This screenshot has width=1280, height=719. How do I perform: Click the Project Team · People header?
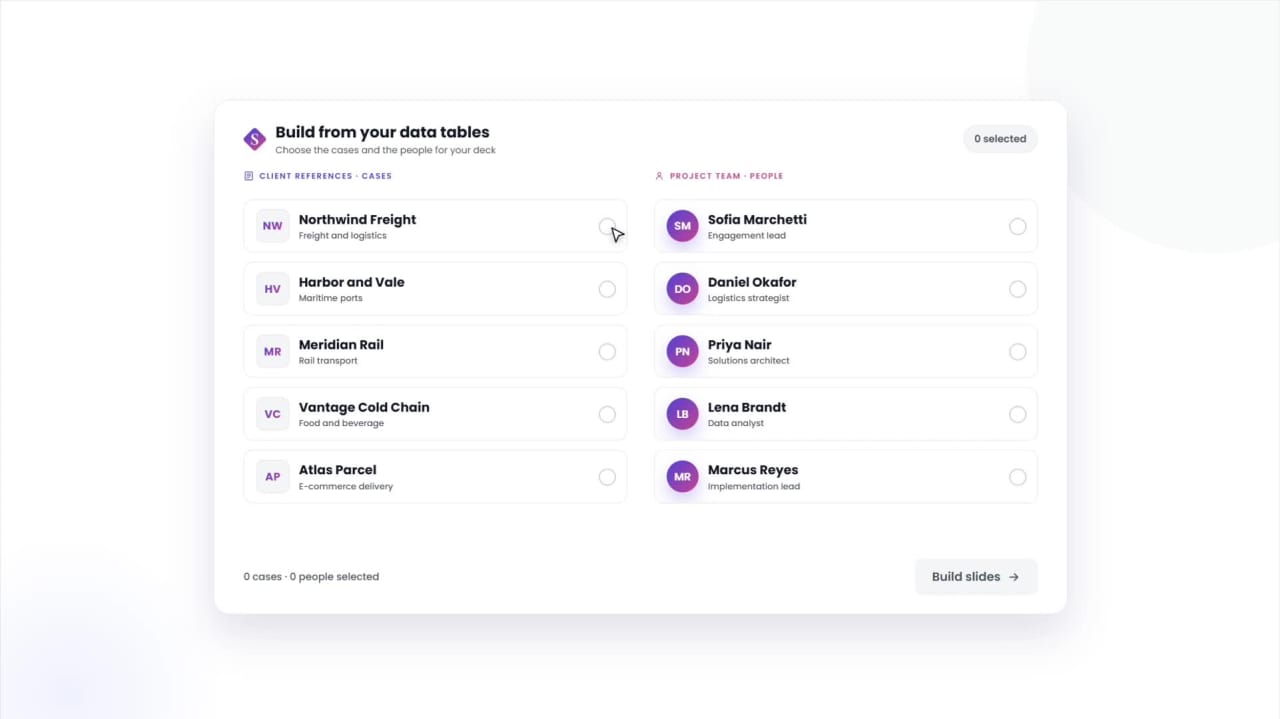coord(727,176)
